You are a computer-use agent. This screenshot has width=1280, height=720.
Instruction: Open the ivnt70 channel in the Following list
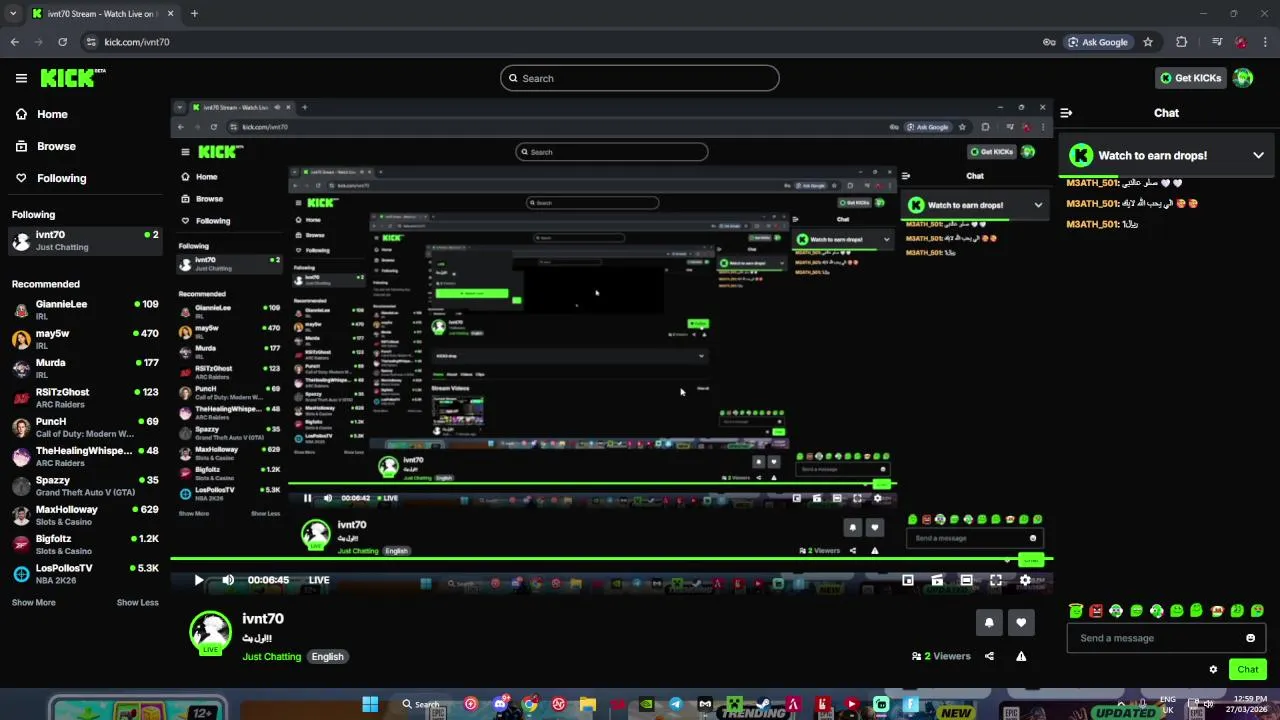pyautogui.click(x=85, y=241)
